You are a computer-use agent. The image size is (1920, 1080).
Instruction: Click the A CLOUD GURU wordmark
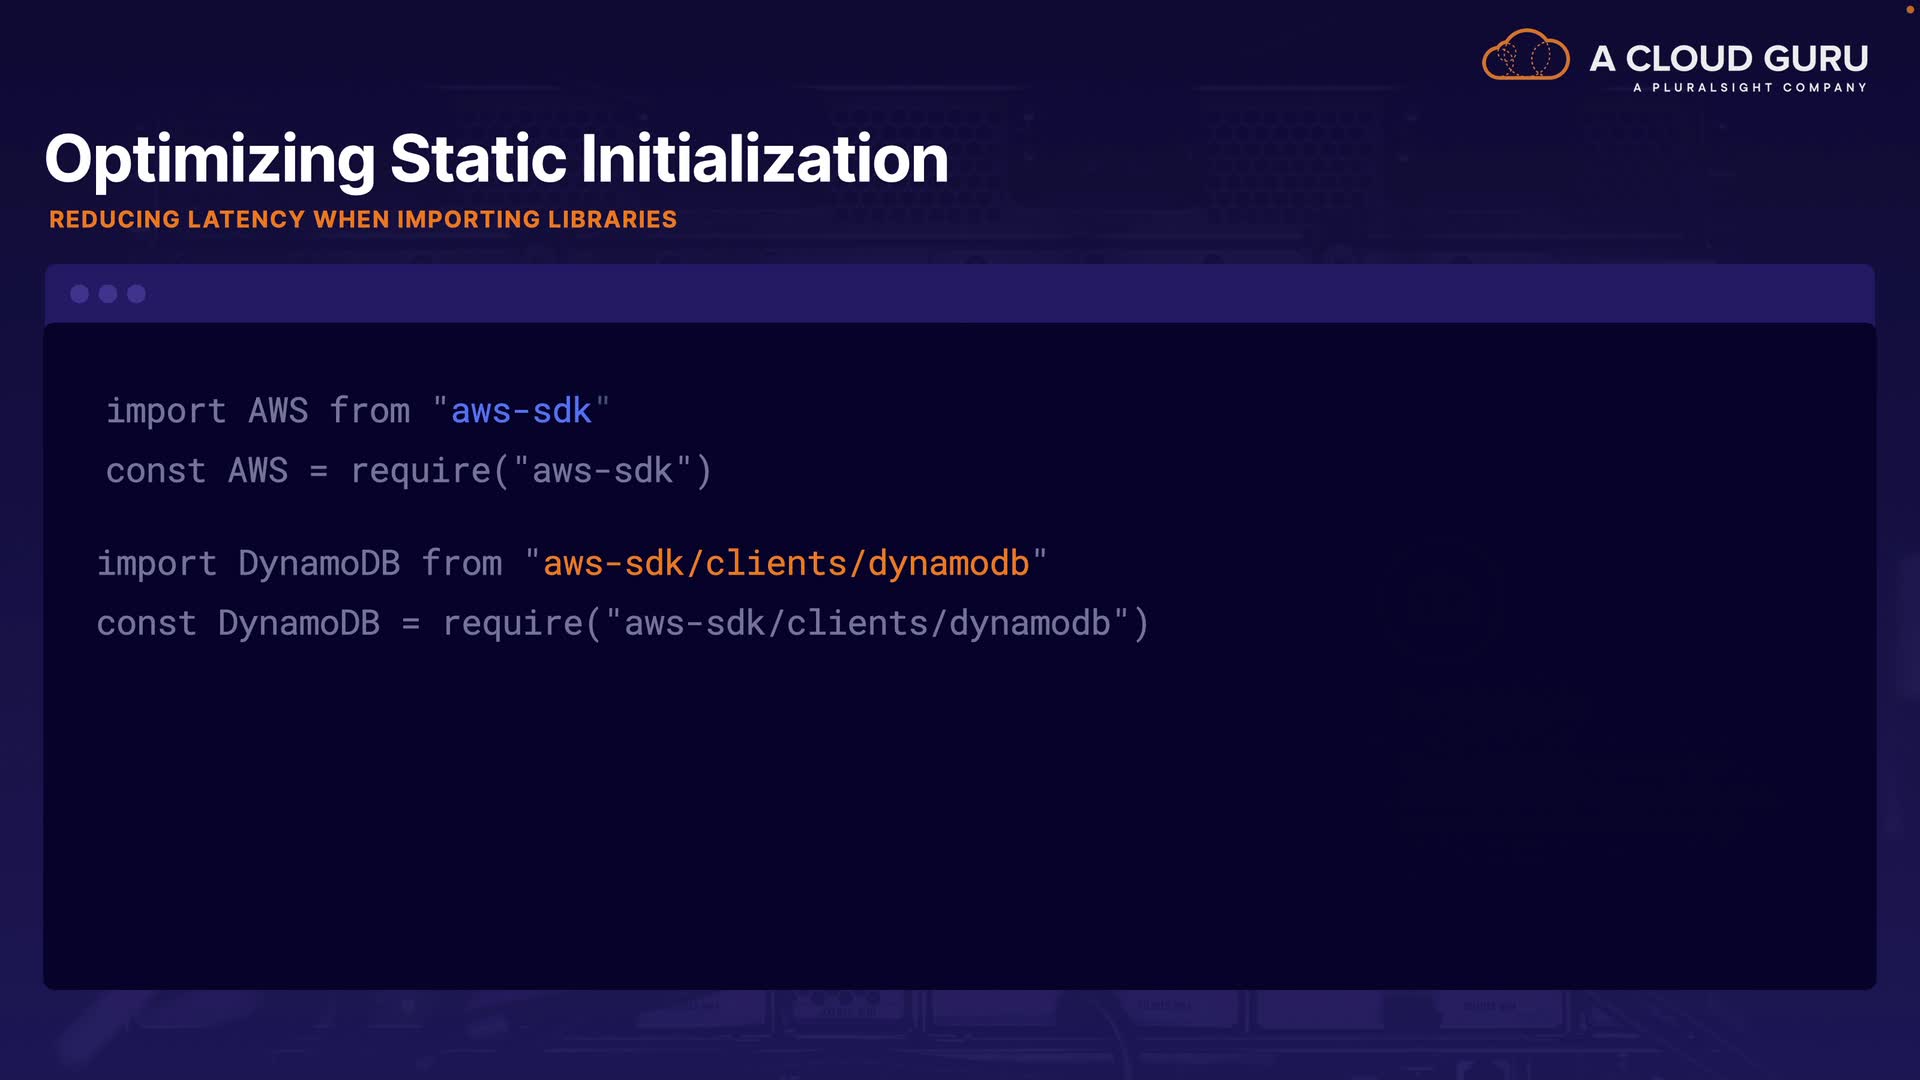coord(1729,58)
